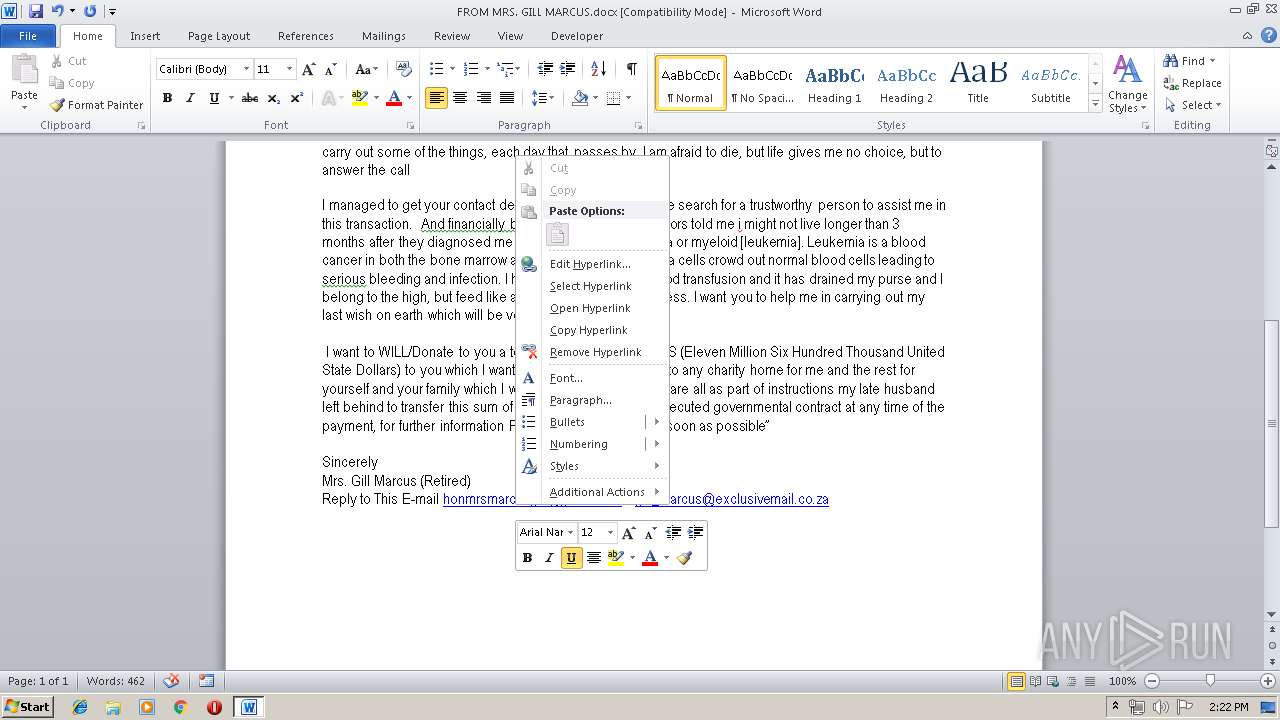Viewport: 1280px width, 720px height.
Task: Click italic in mini toolbar
Action: [x=549, y=558]
